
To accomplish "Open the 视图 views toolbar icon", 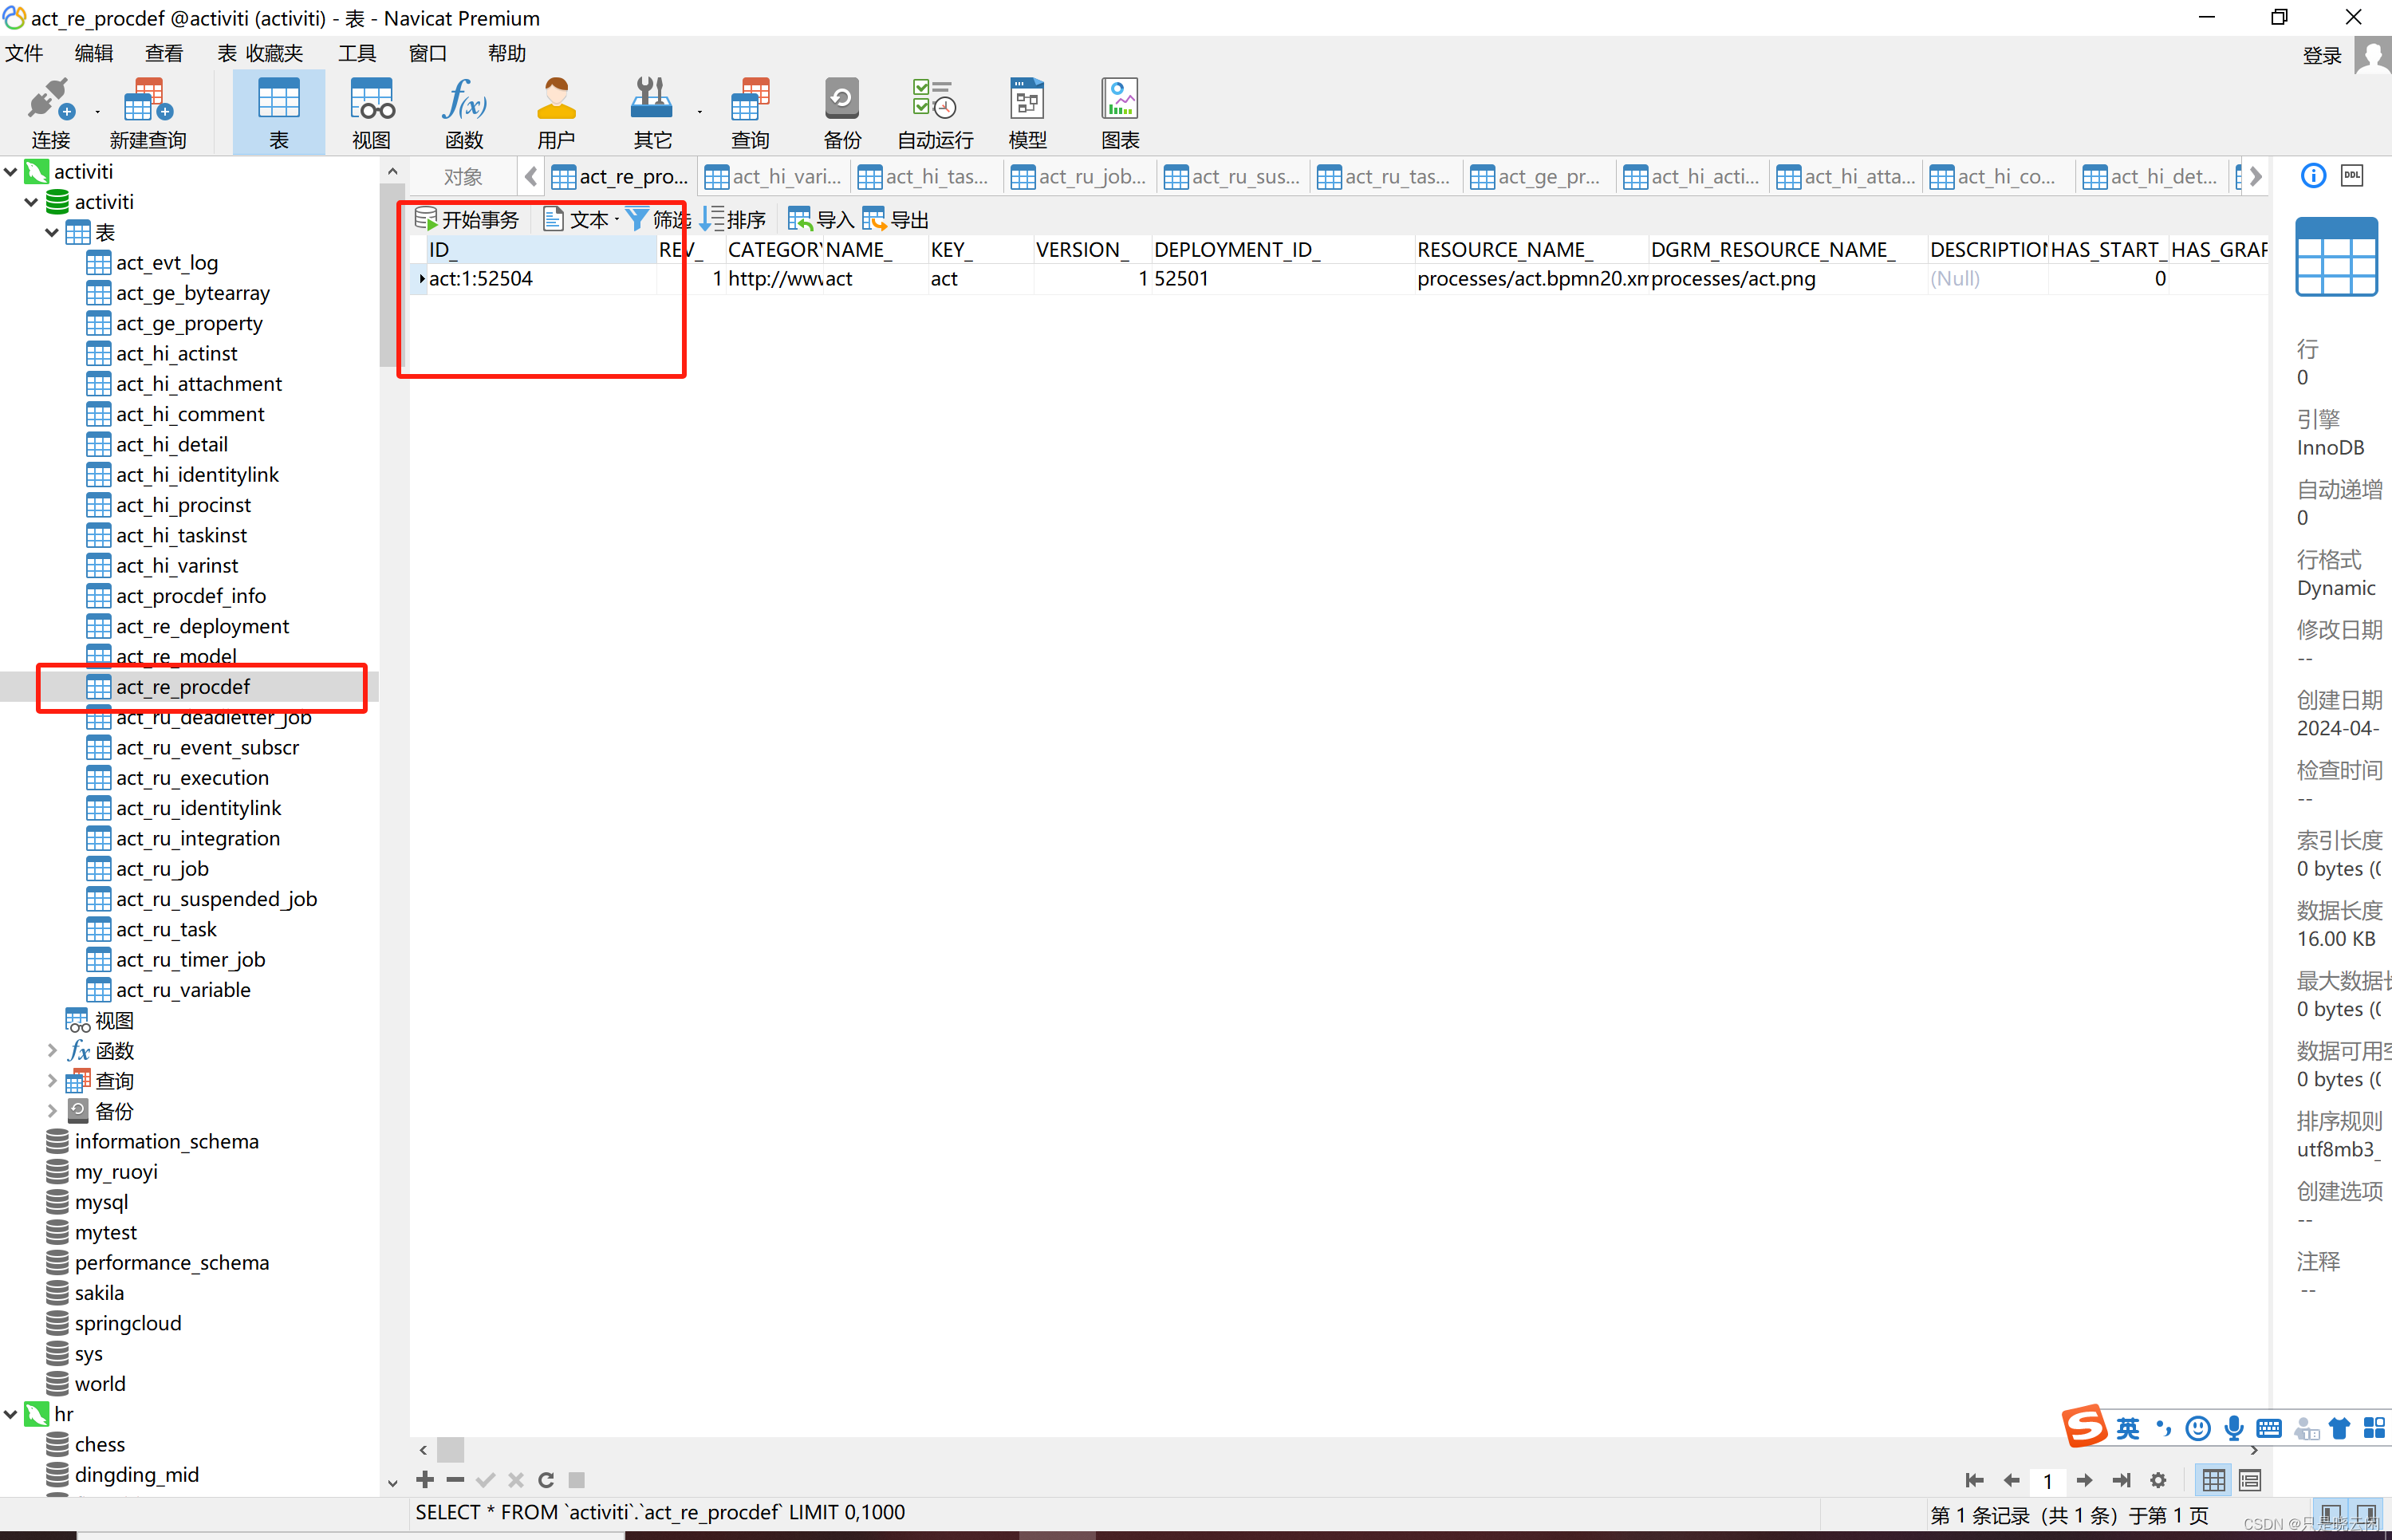I will pos(371,112).
